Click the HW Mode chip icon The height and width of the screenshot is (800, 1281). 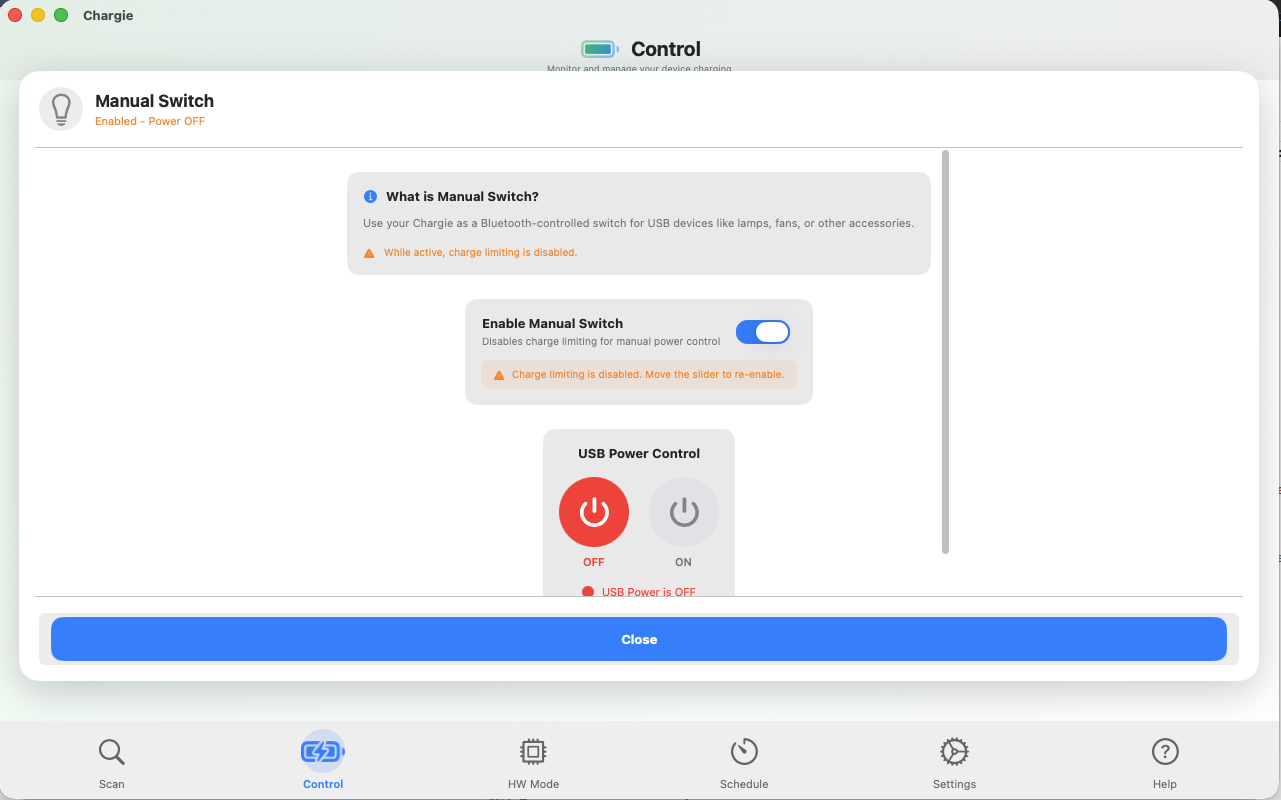533,752
